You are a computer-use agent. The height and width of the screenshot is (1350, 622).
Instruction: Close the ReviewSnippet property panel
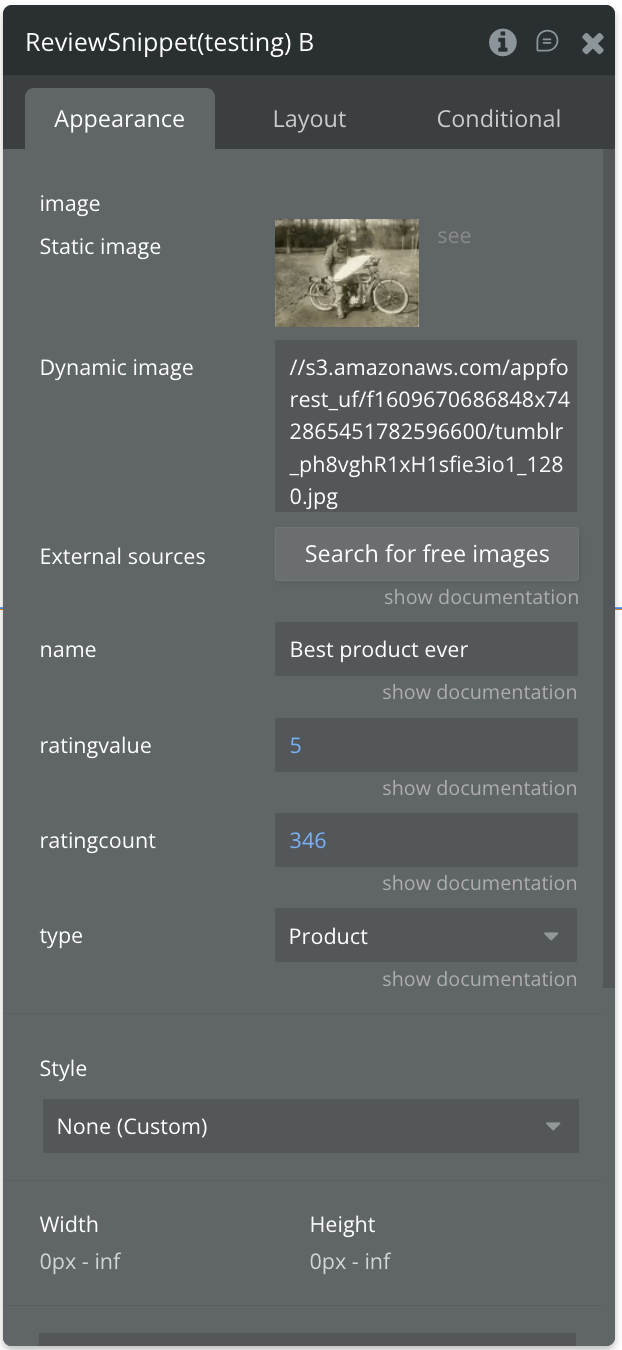(x=592, y=43)
